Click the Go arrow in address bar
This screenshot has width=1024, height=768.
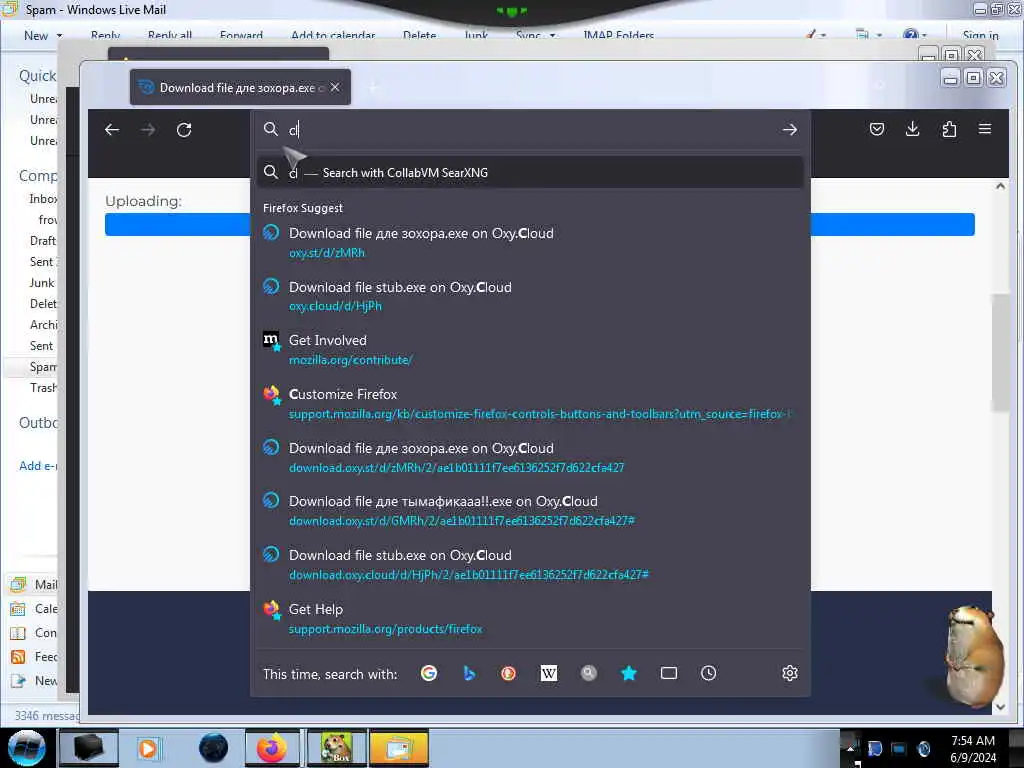tap(790, 130)
